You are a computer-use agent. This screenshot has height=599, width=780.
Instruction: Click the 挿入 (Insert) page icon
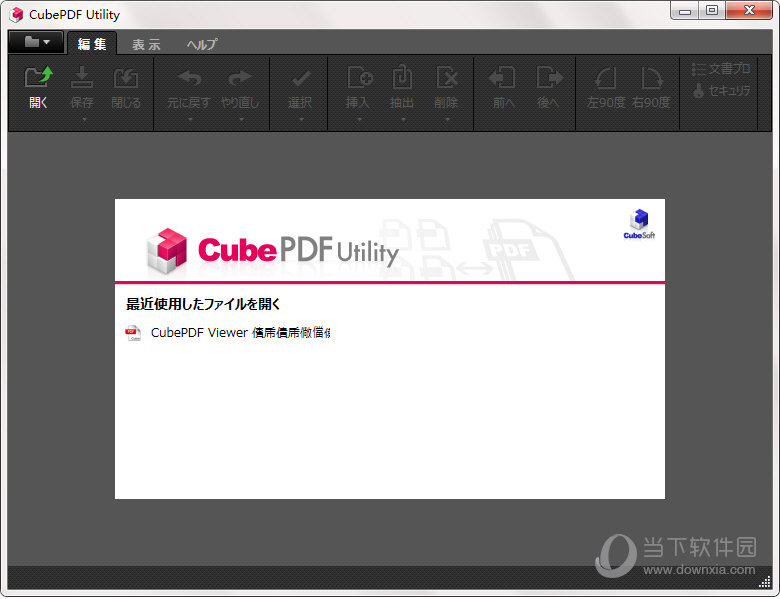(x=360, y=77)
